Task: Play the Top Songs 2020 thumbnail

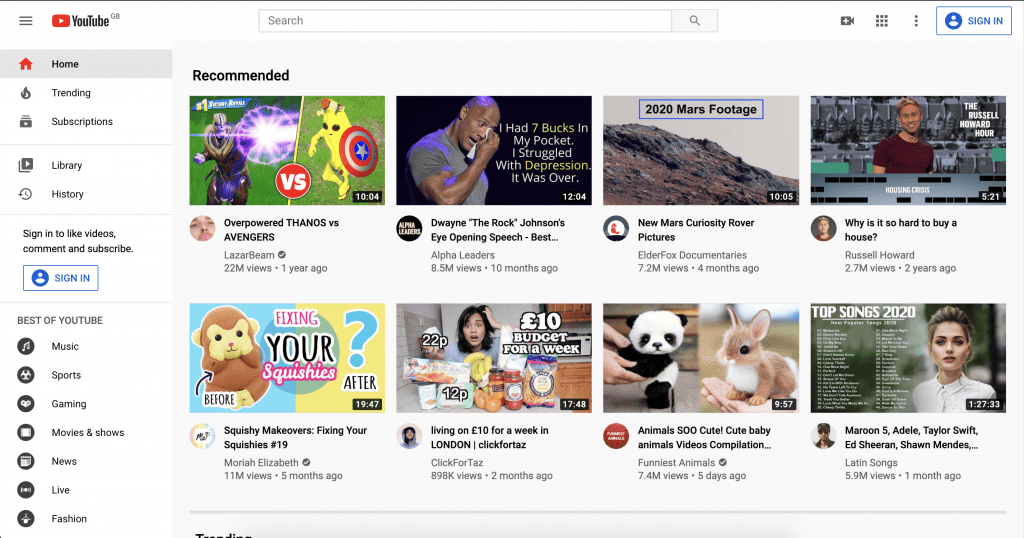Action: pos(908,358)
